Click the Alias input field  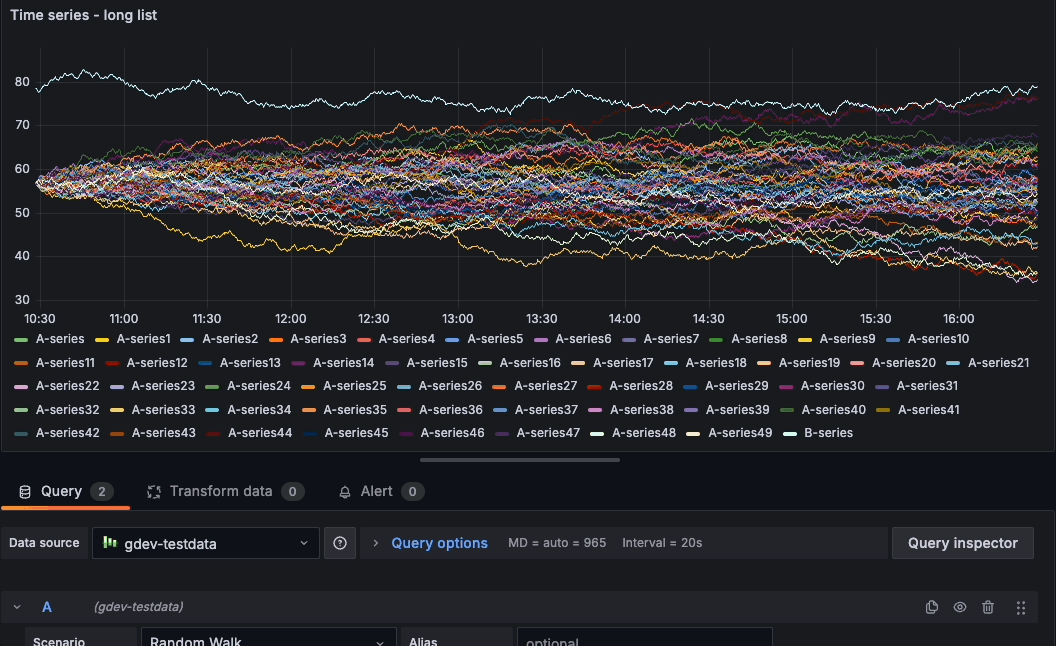coord(643,640)
